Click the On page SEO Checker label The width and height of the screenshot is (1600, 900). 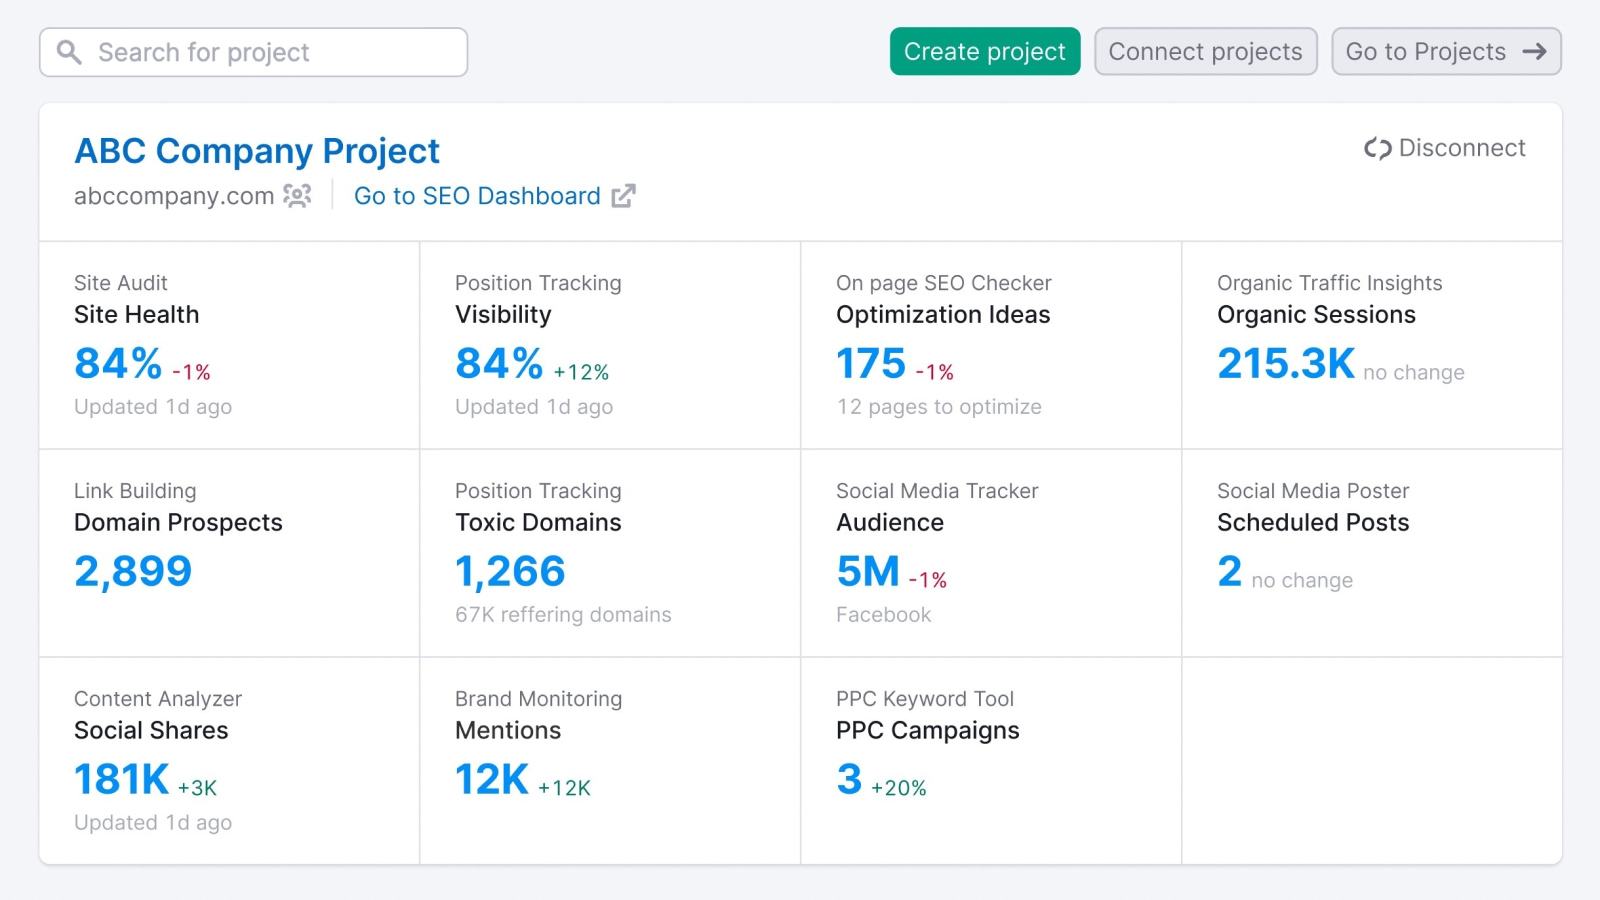pos(944,283)
